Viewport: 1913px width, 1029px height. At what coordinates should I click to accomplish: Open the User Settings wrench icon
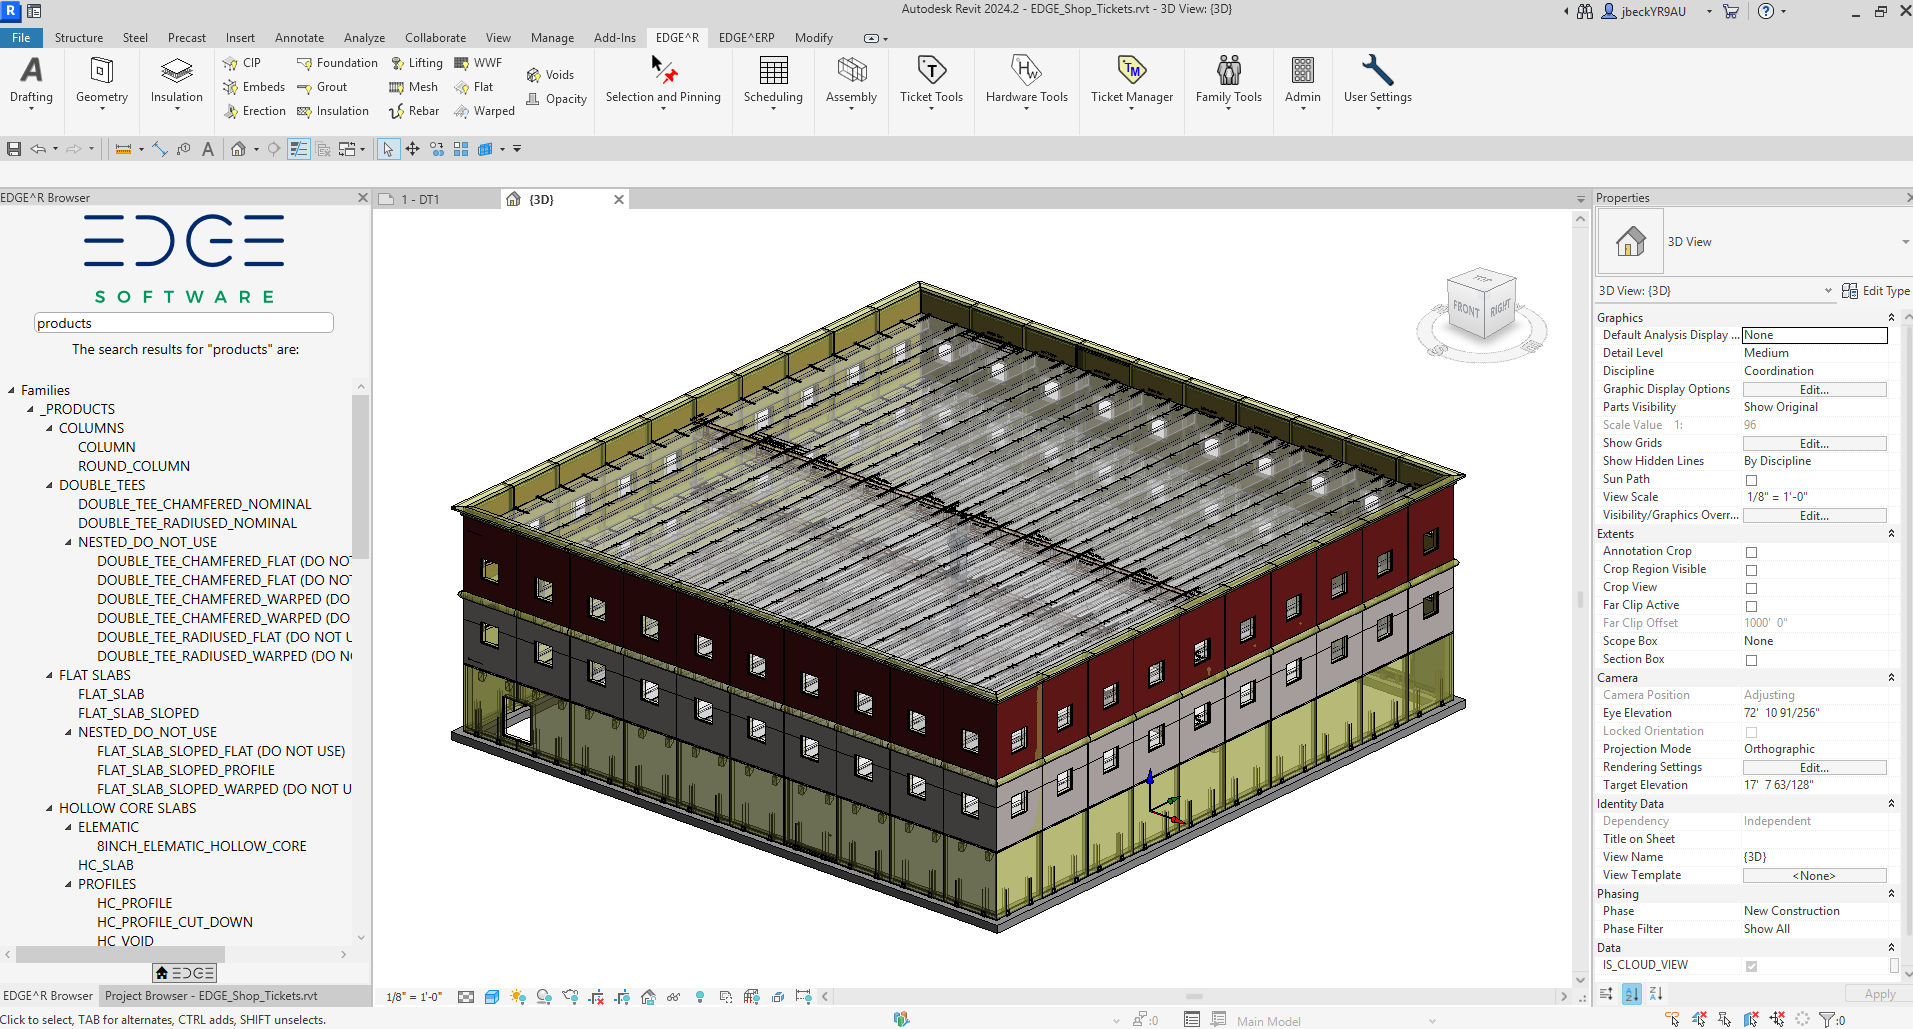pyautogui.click(x=1377, y=71)
